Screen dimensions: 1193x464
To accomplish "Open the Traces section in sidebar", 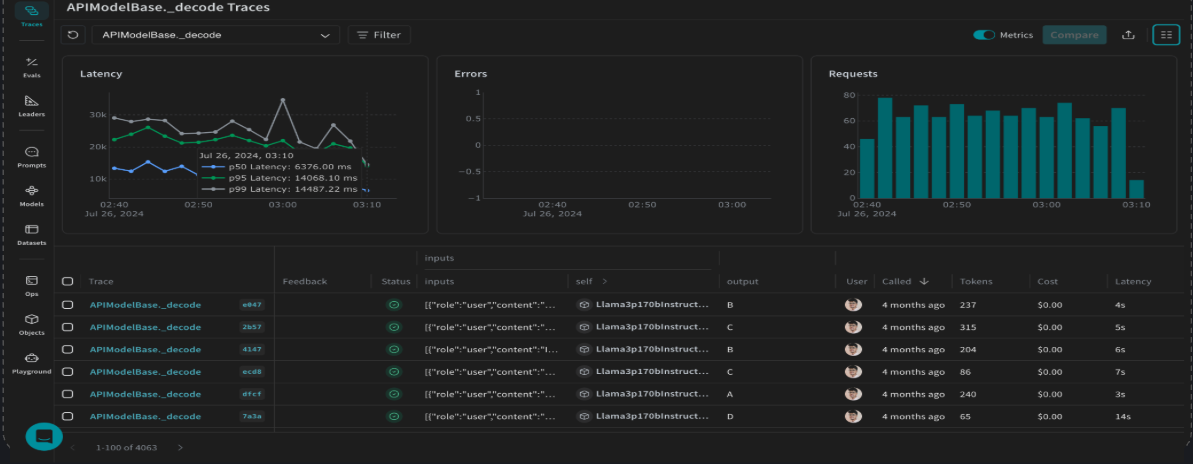I will [31, 16].
